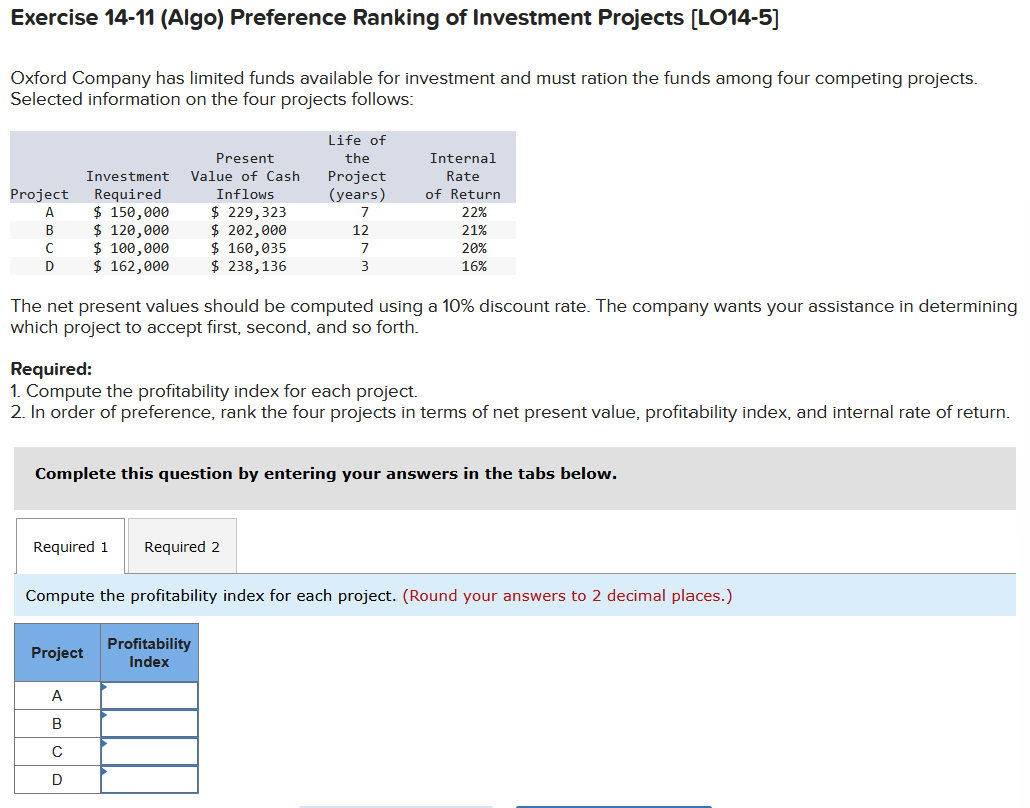1030x808 pixels.
Task: Click blue triangle marker in Project A cell
Action: pyautogui.click(x=104, y=687)
